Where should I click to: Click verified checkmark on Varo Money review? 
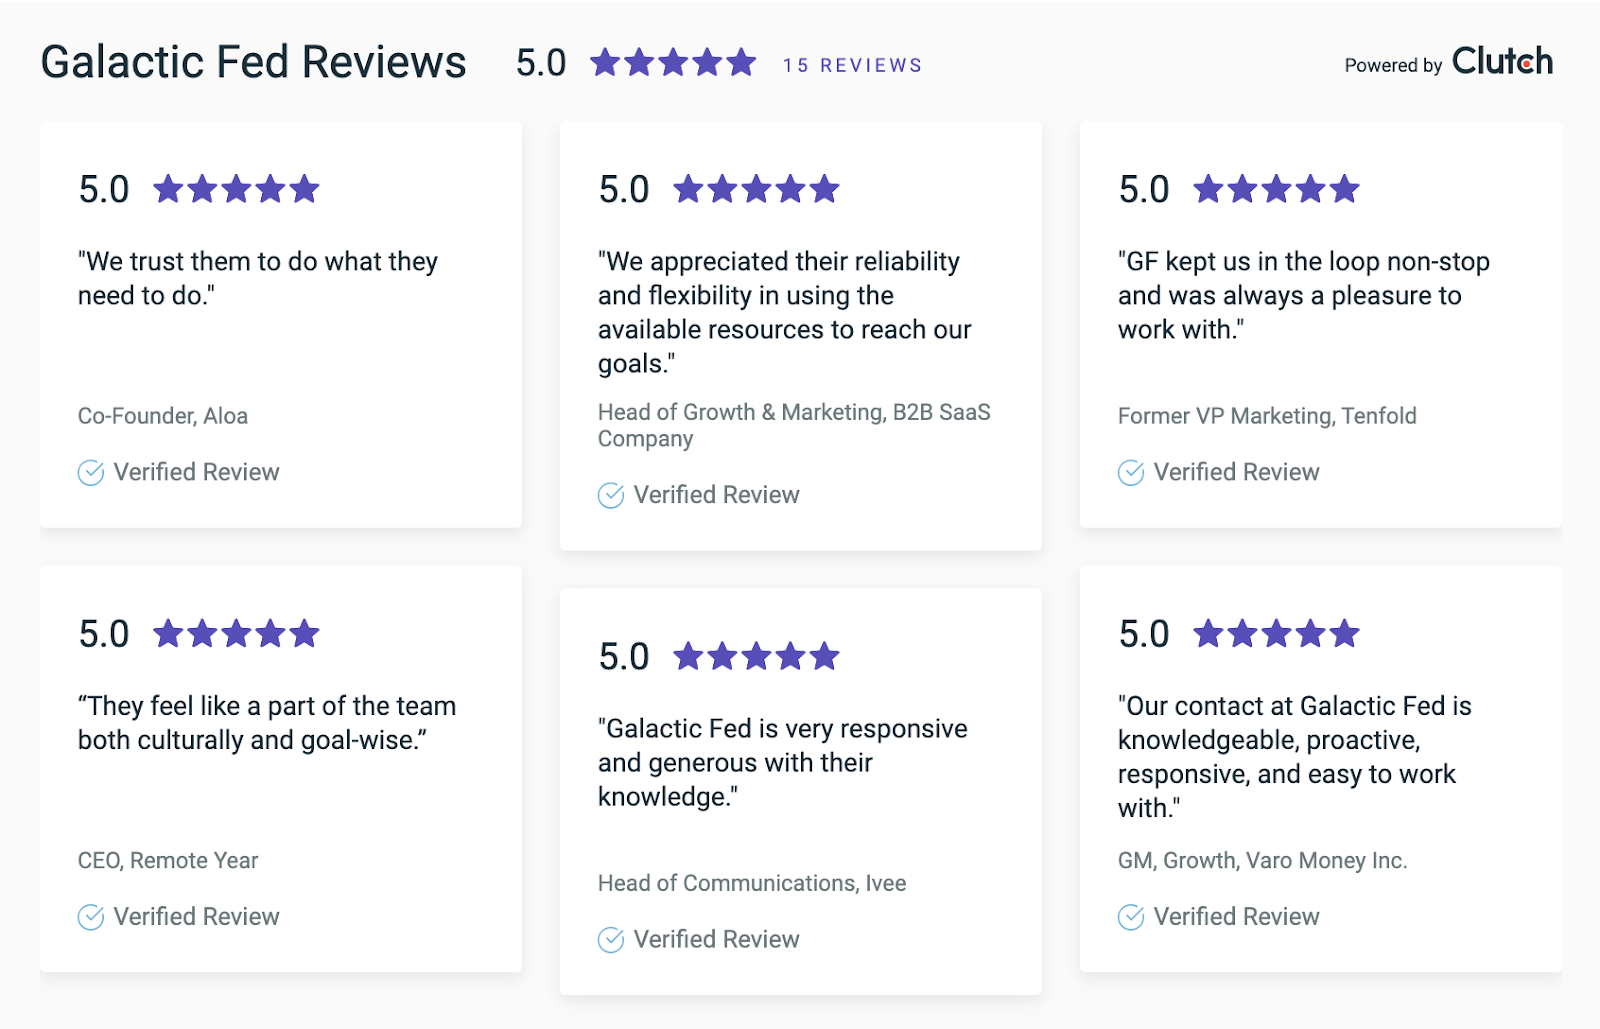pyautogui.click(x=1131, y=917)
